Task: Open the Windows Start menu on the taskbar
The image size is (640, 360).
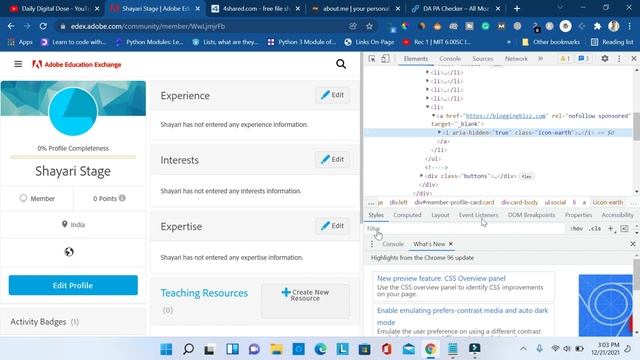Action: [166, 349]
